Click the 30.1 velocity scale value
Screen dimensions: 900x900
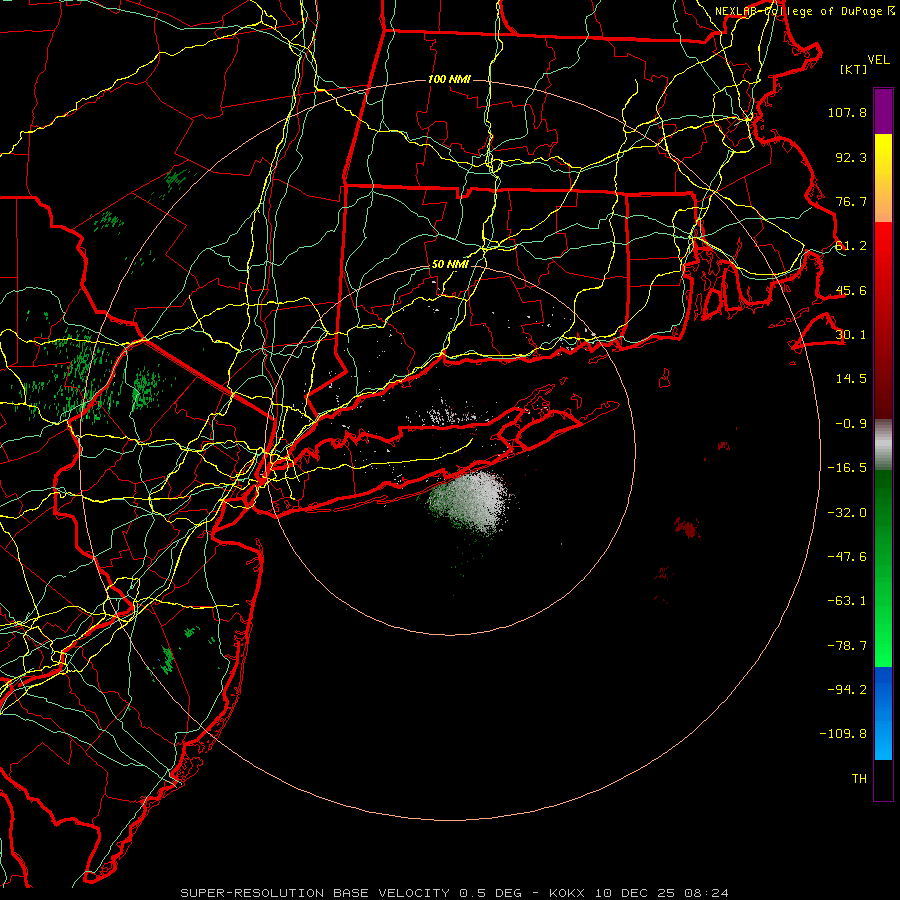click(851, 335)
